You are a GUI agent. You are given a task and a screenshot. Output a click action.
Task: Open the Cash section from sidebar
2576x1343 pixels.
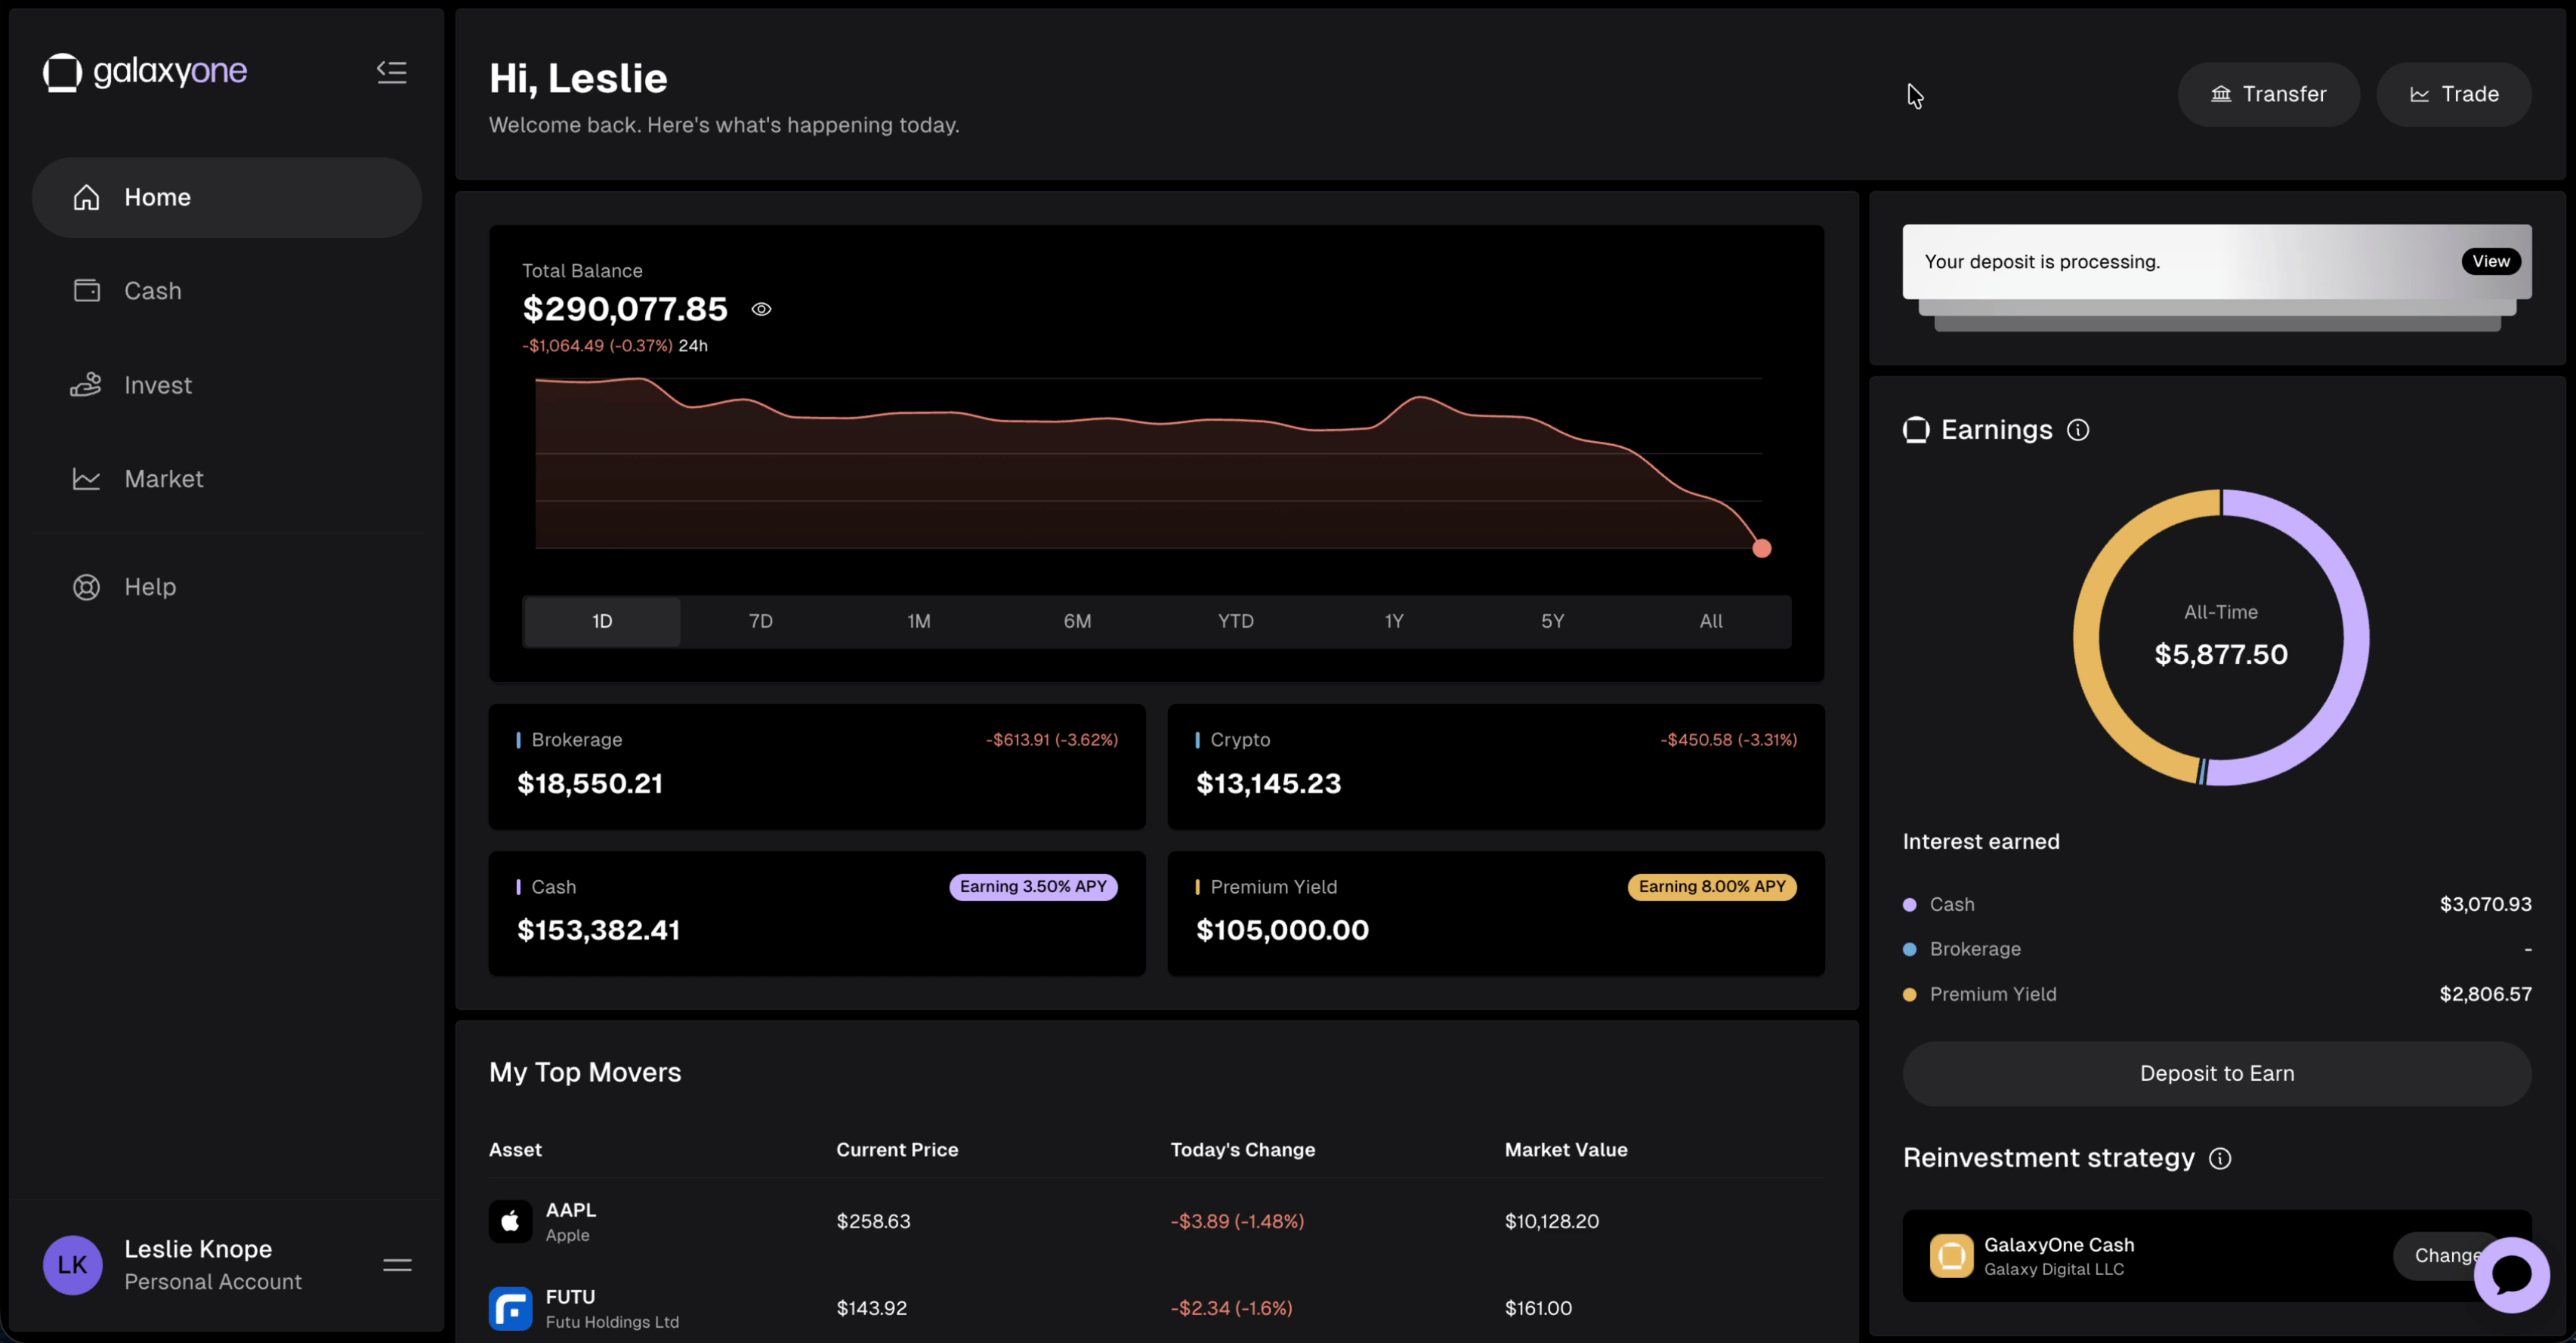[x=152, y=290]
